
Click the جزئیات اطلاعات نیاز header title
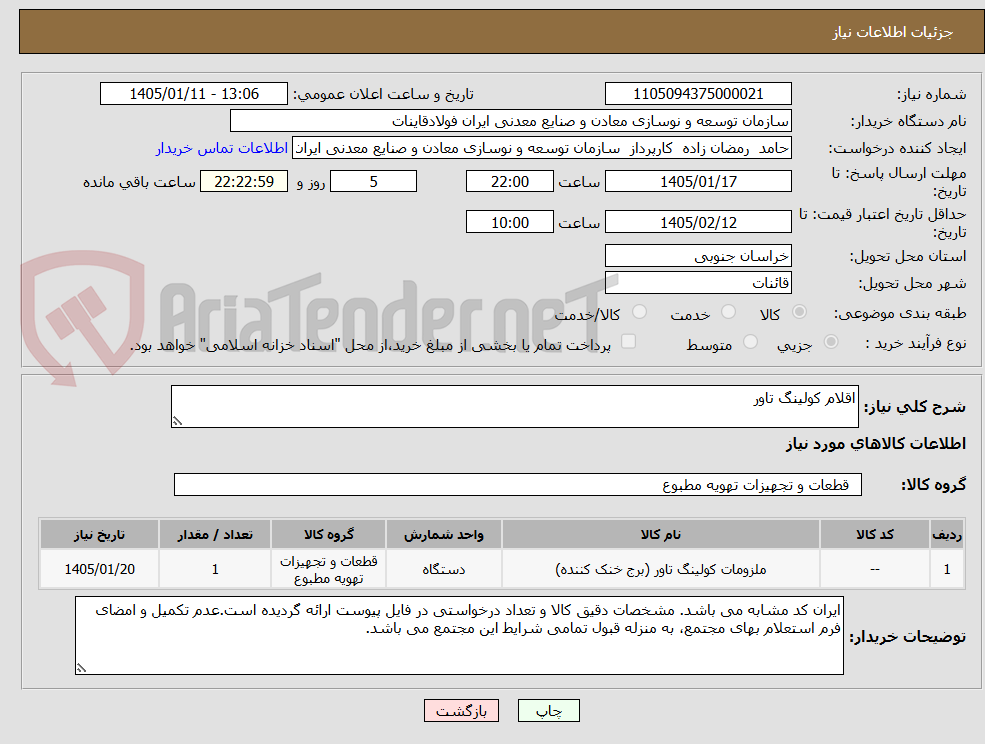point(893,32)
